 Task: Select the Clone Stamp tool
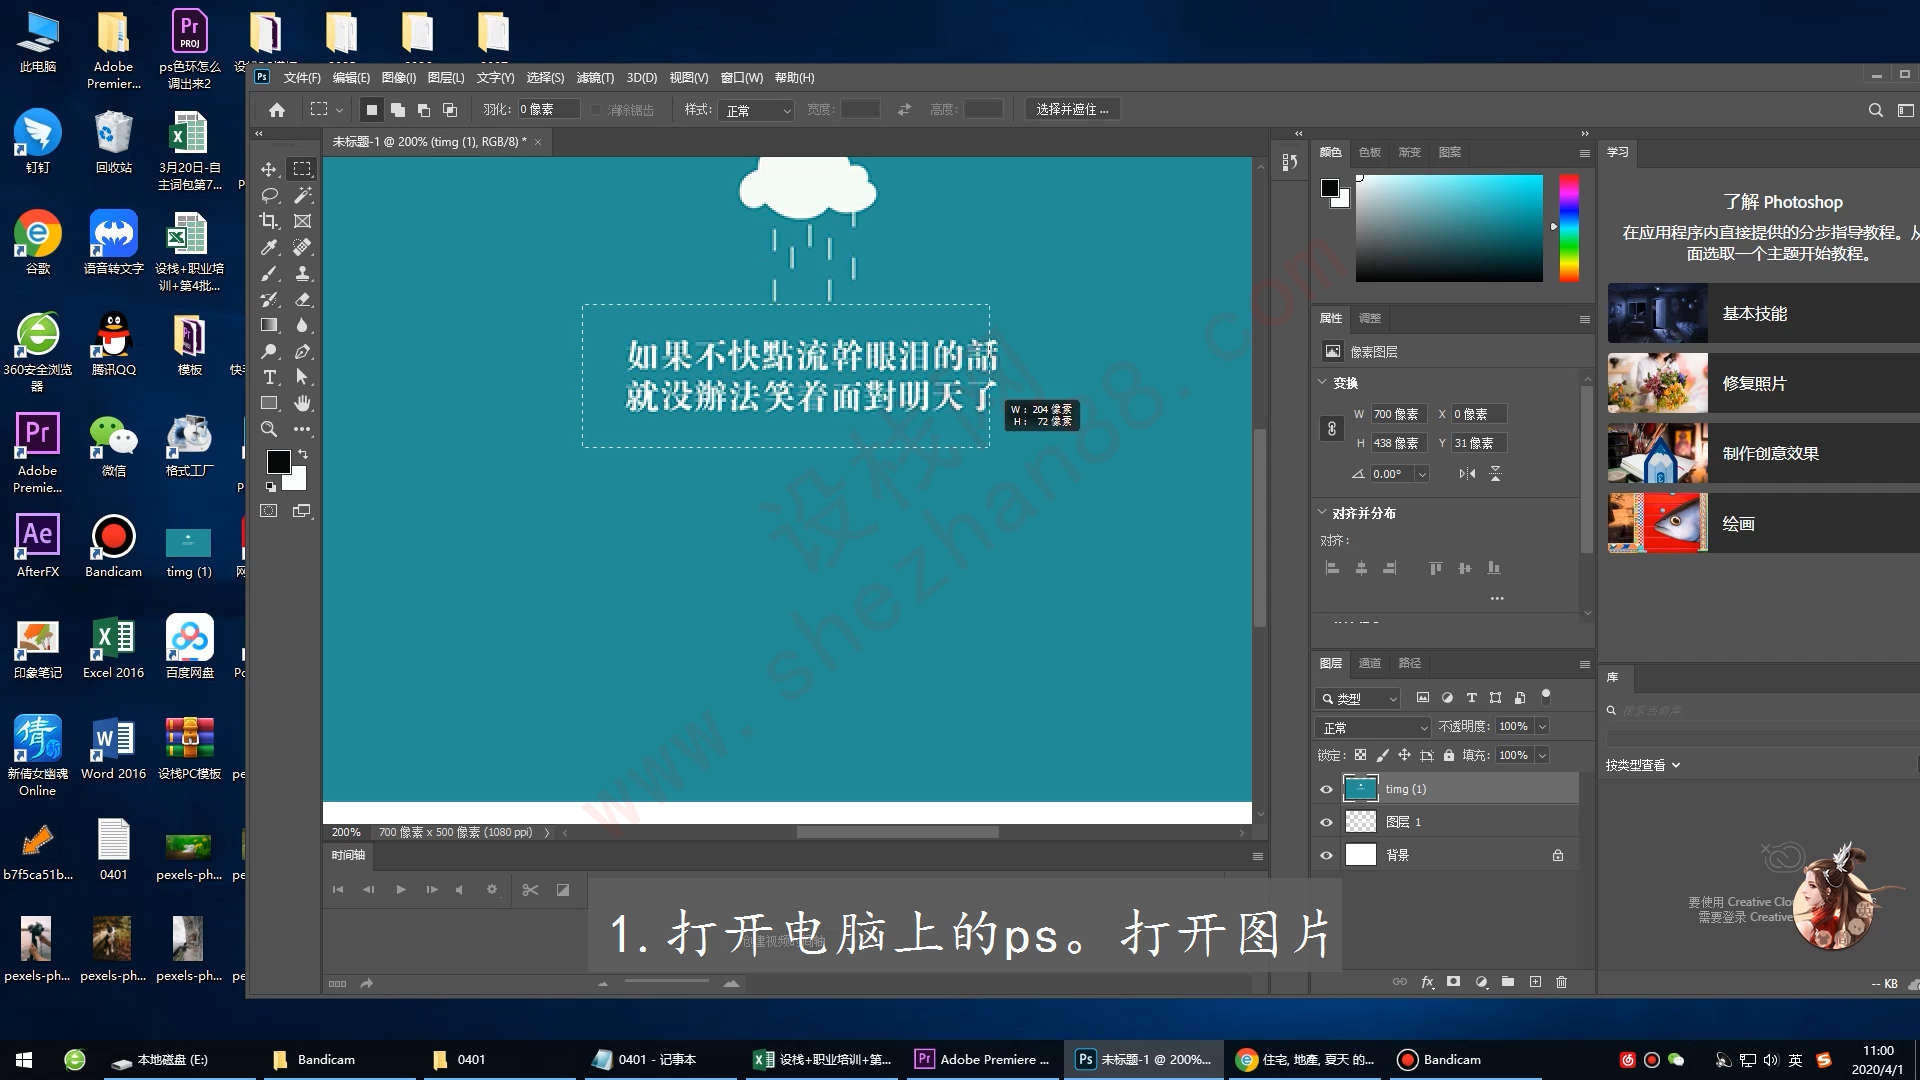(302, 273)
